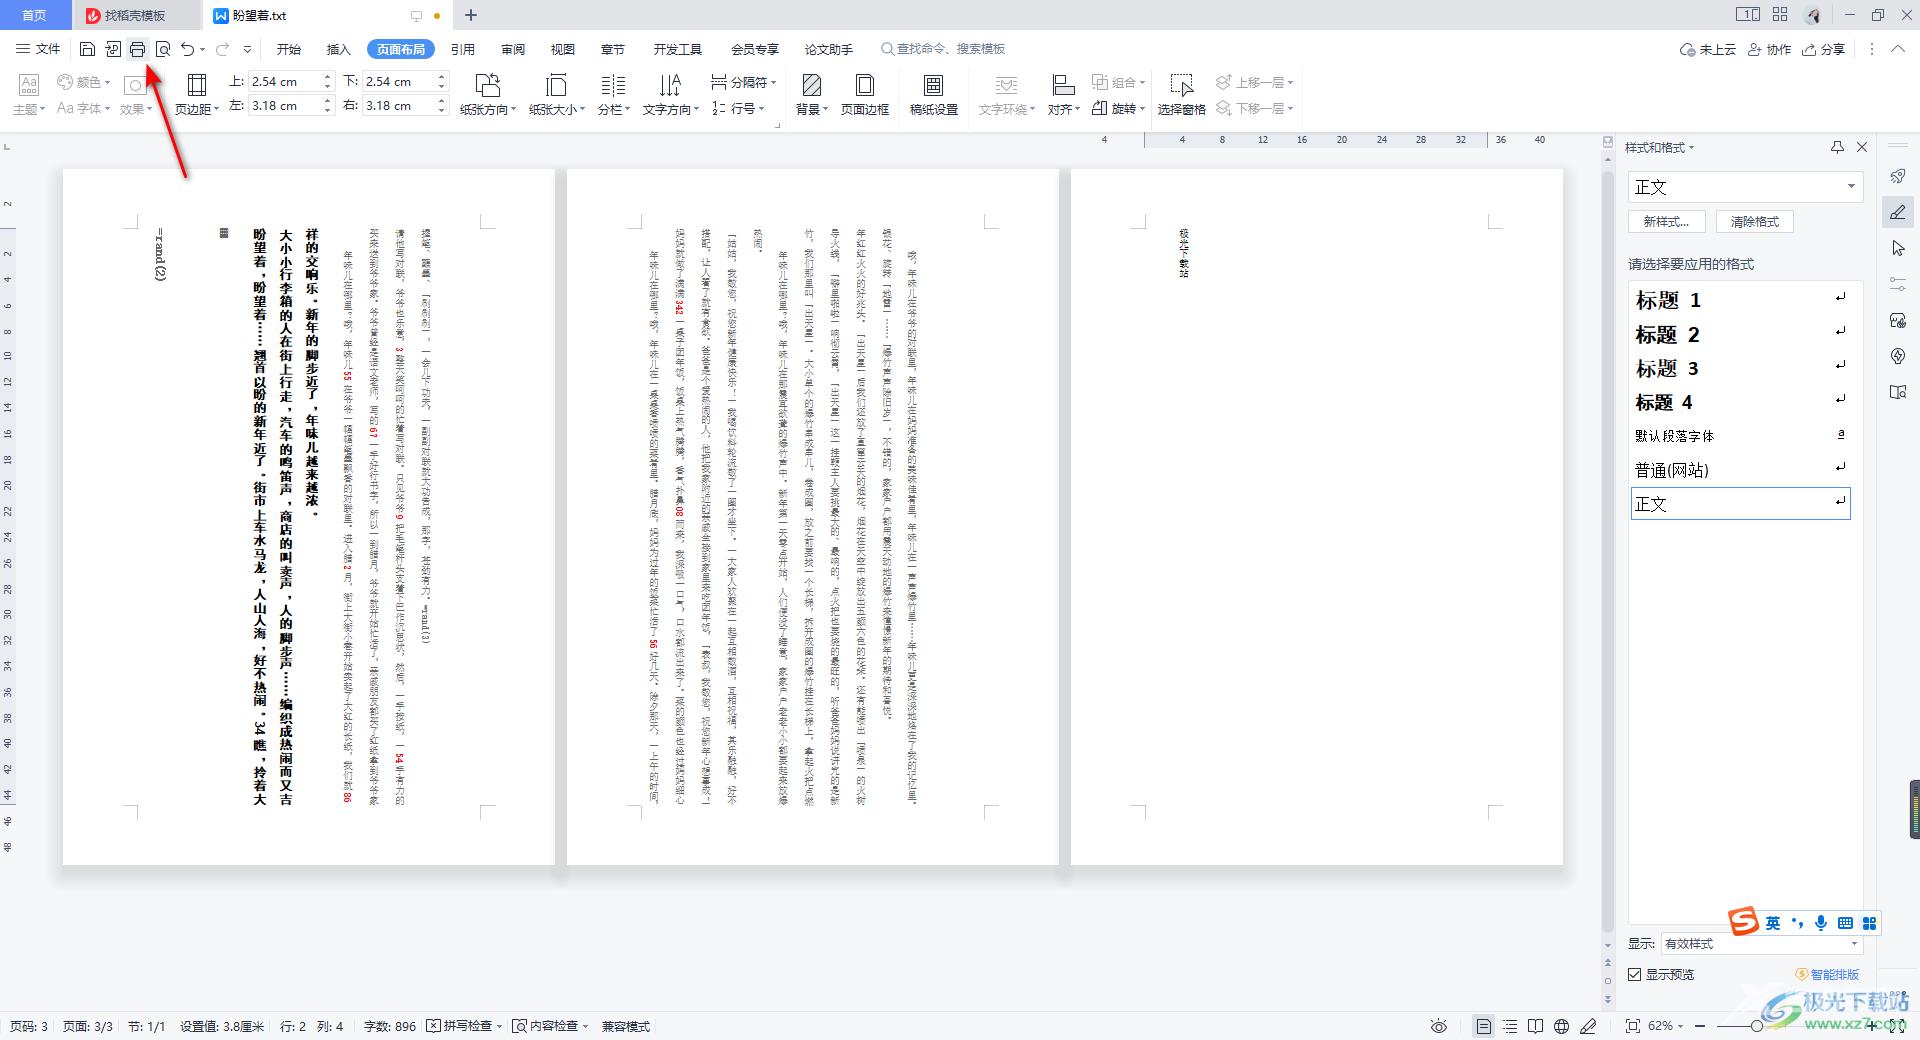Close the Styles and Formatting pane
The height and width of the screenshot is (1040, 1920).
click(1862, 147)
